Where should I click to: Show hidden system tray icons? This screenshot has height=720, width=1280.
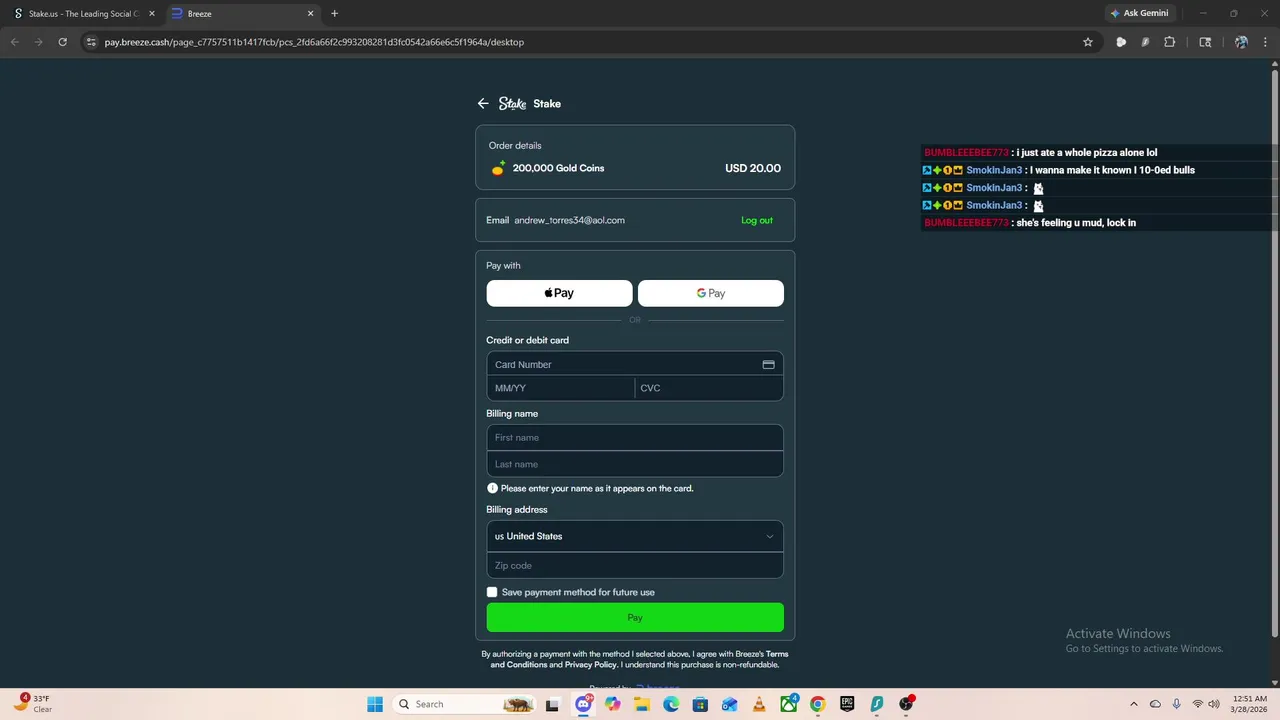click(1133, 704)
